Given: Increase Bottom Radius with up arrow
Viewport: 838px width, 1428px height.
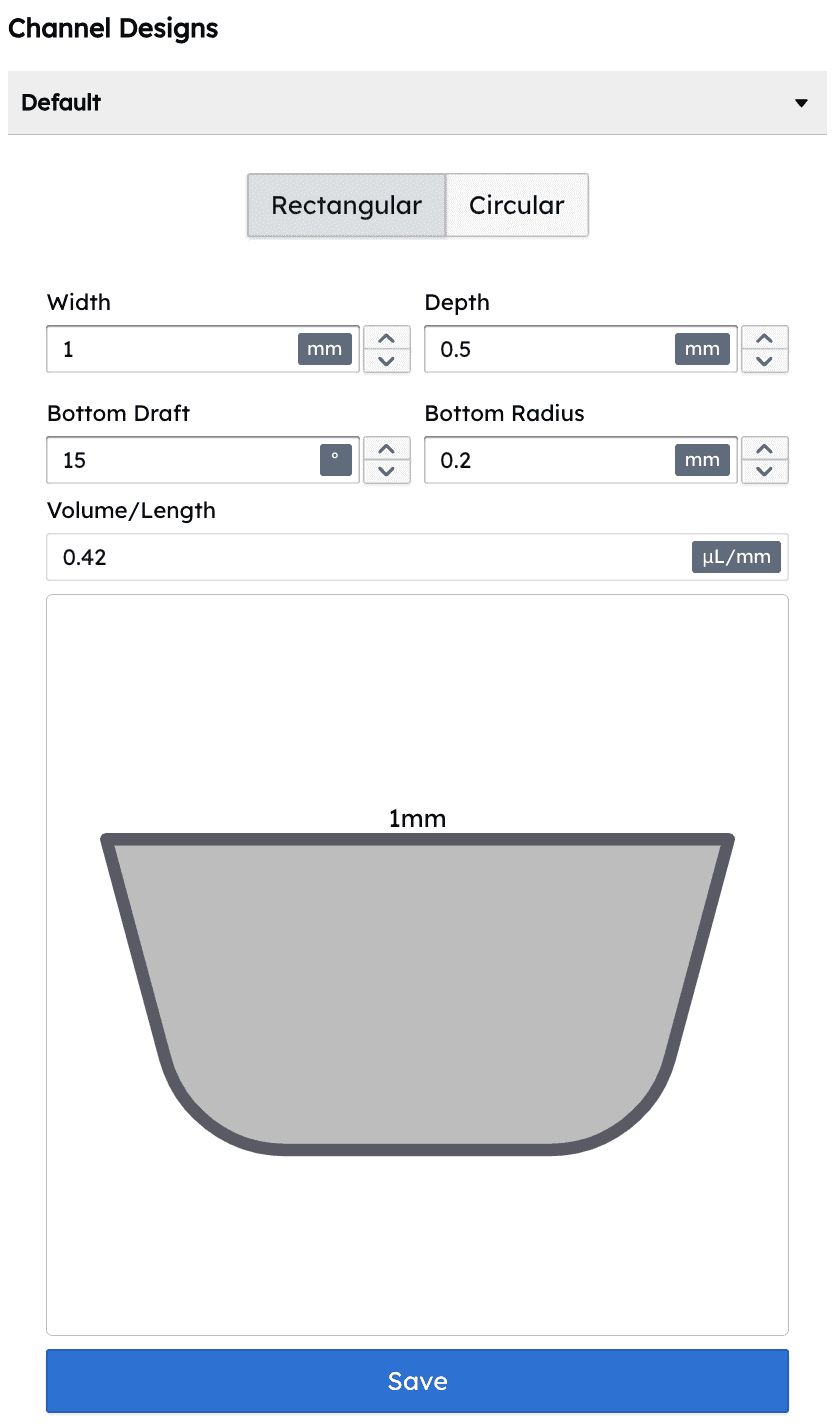Looking at the screenshot, I should 765,449.
